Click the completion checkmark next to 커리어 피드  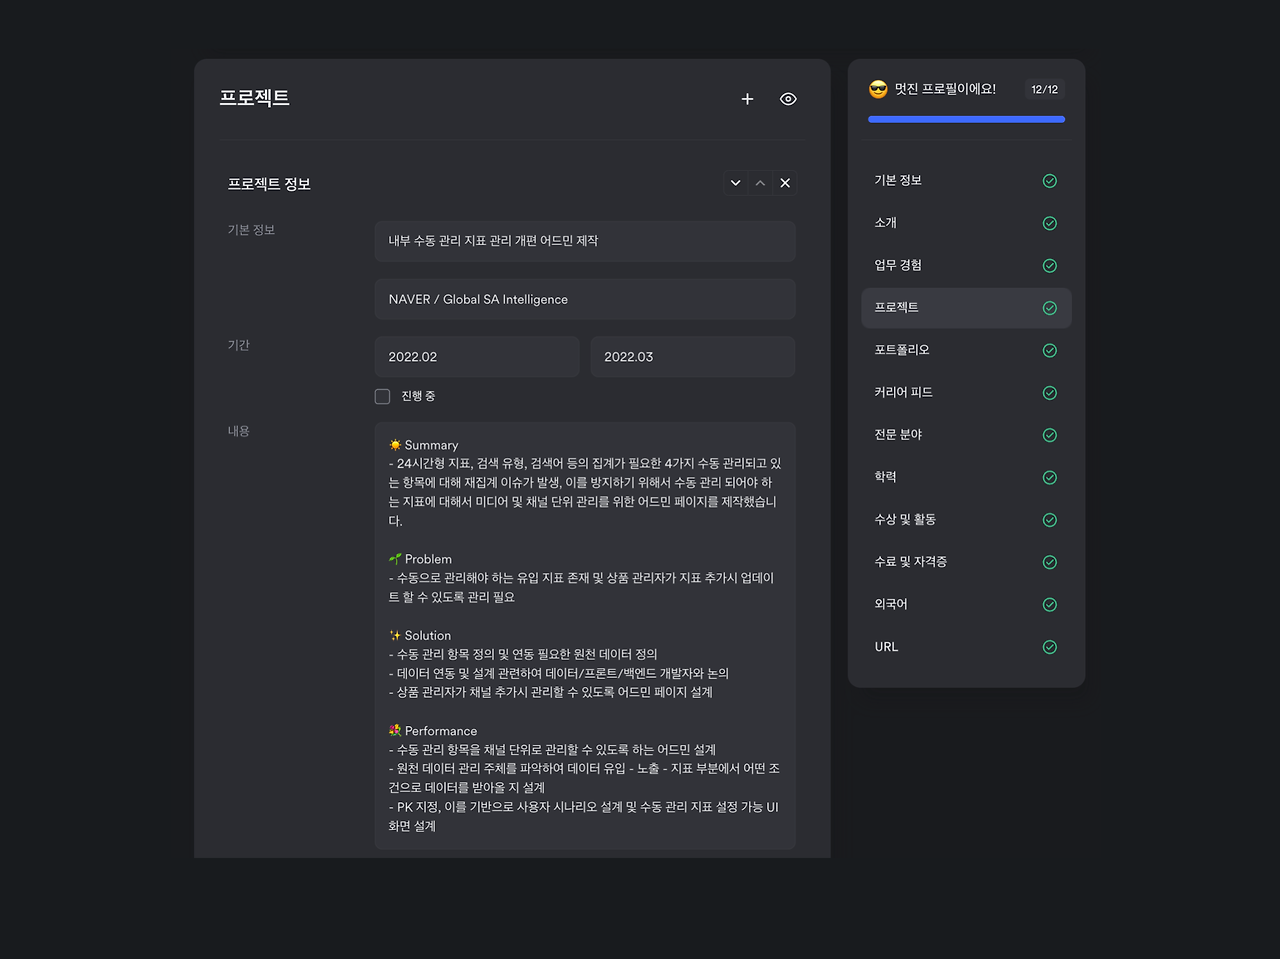click(x=1050, y=393)
